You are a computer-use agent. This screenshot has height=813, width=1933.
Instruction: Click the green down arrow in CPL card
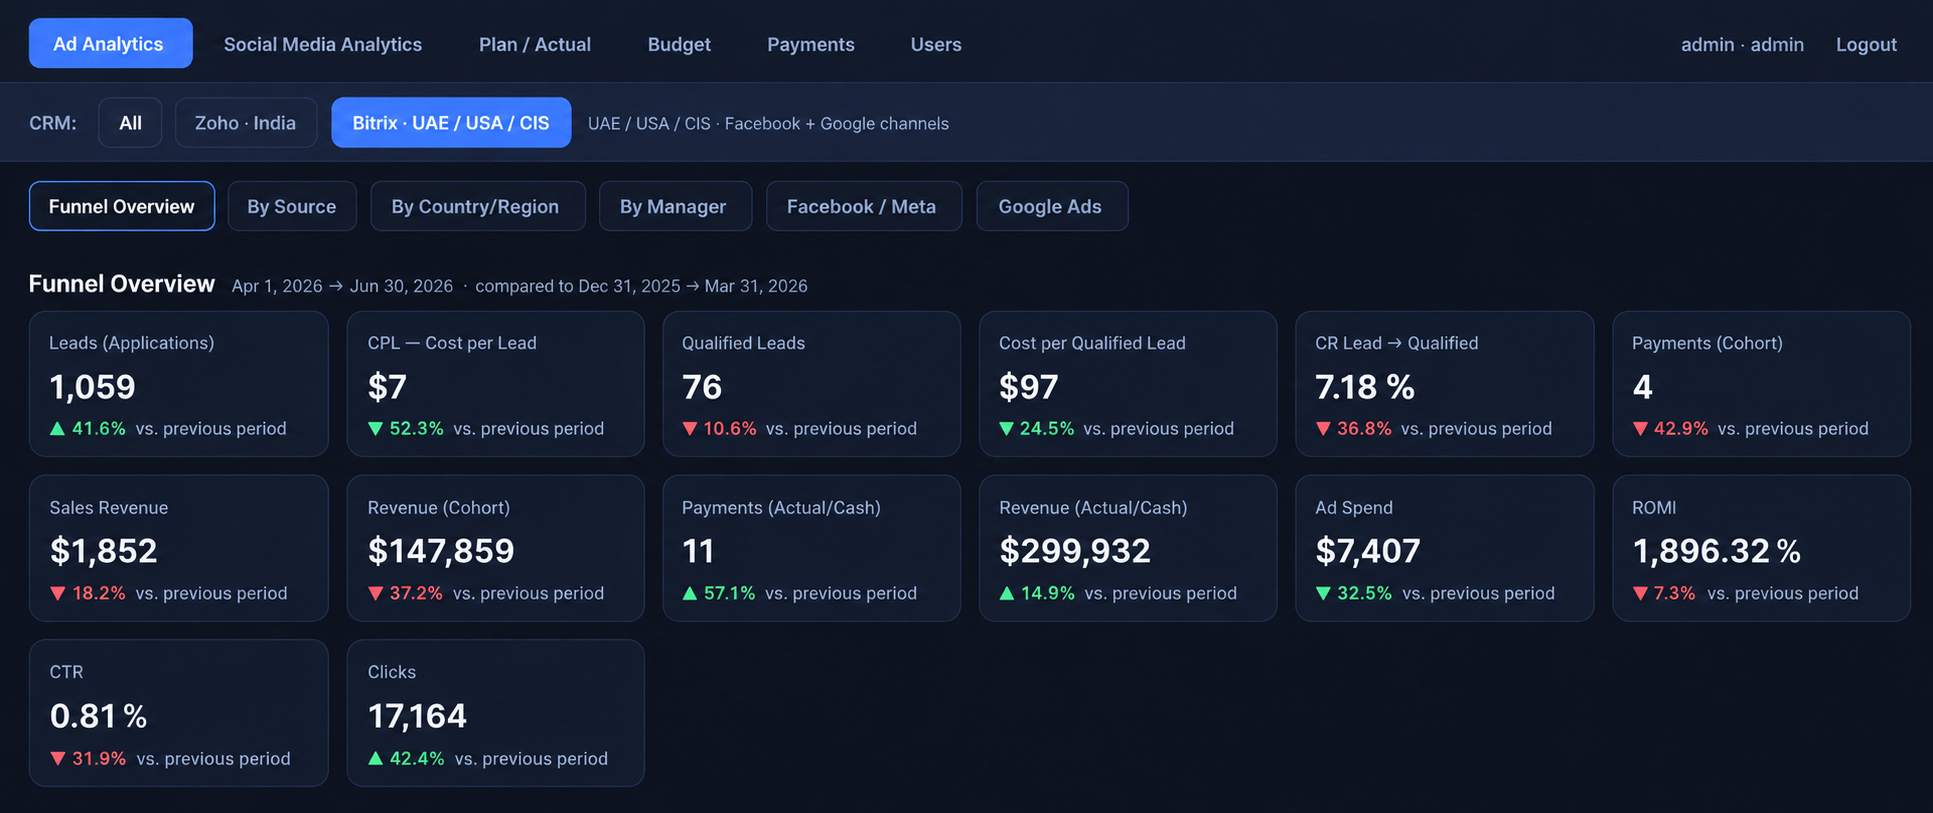click(x=376, y=429)
